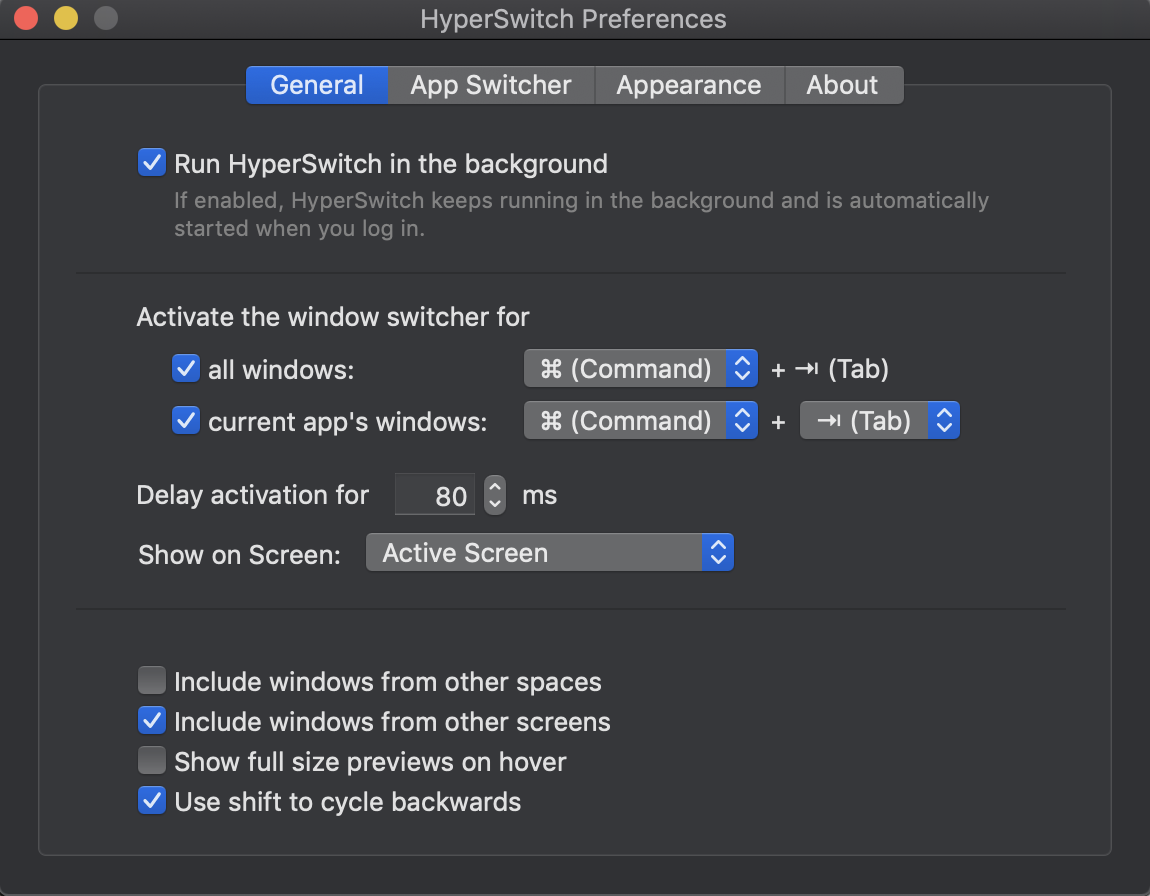Toggle Use shift to cycle backwards
The height and width of the screenshot is (896, 1150).
point(152,801)
